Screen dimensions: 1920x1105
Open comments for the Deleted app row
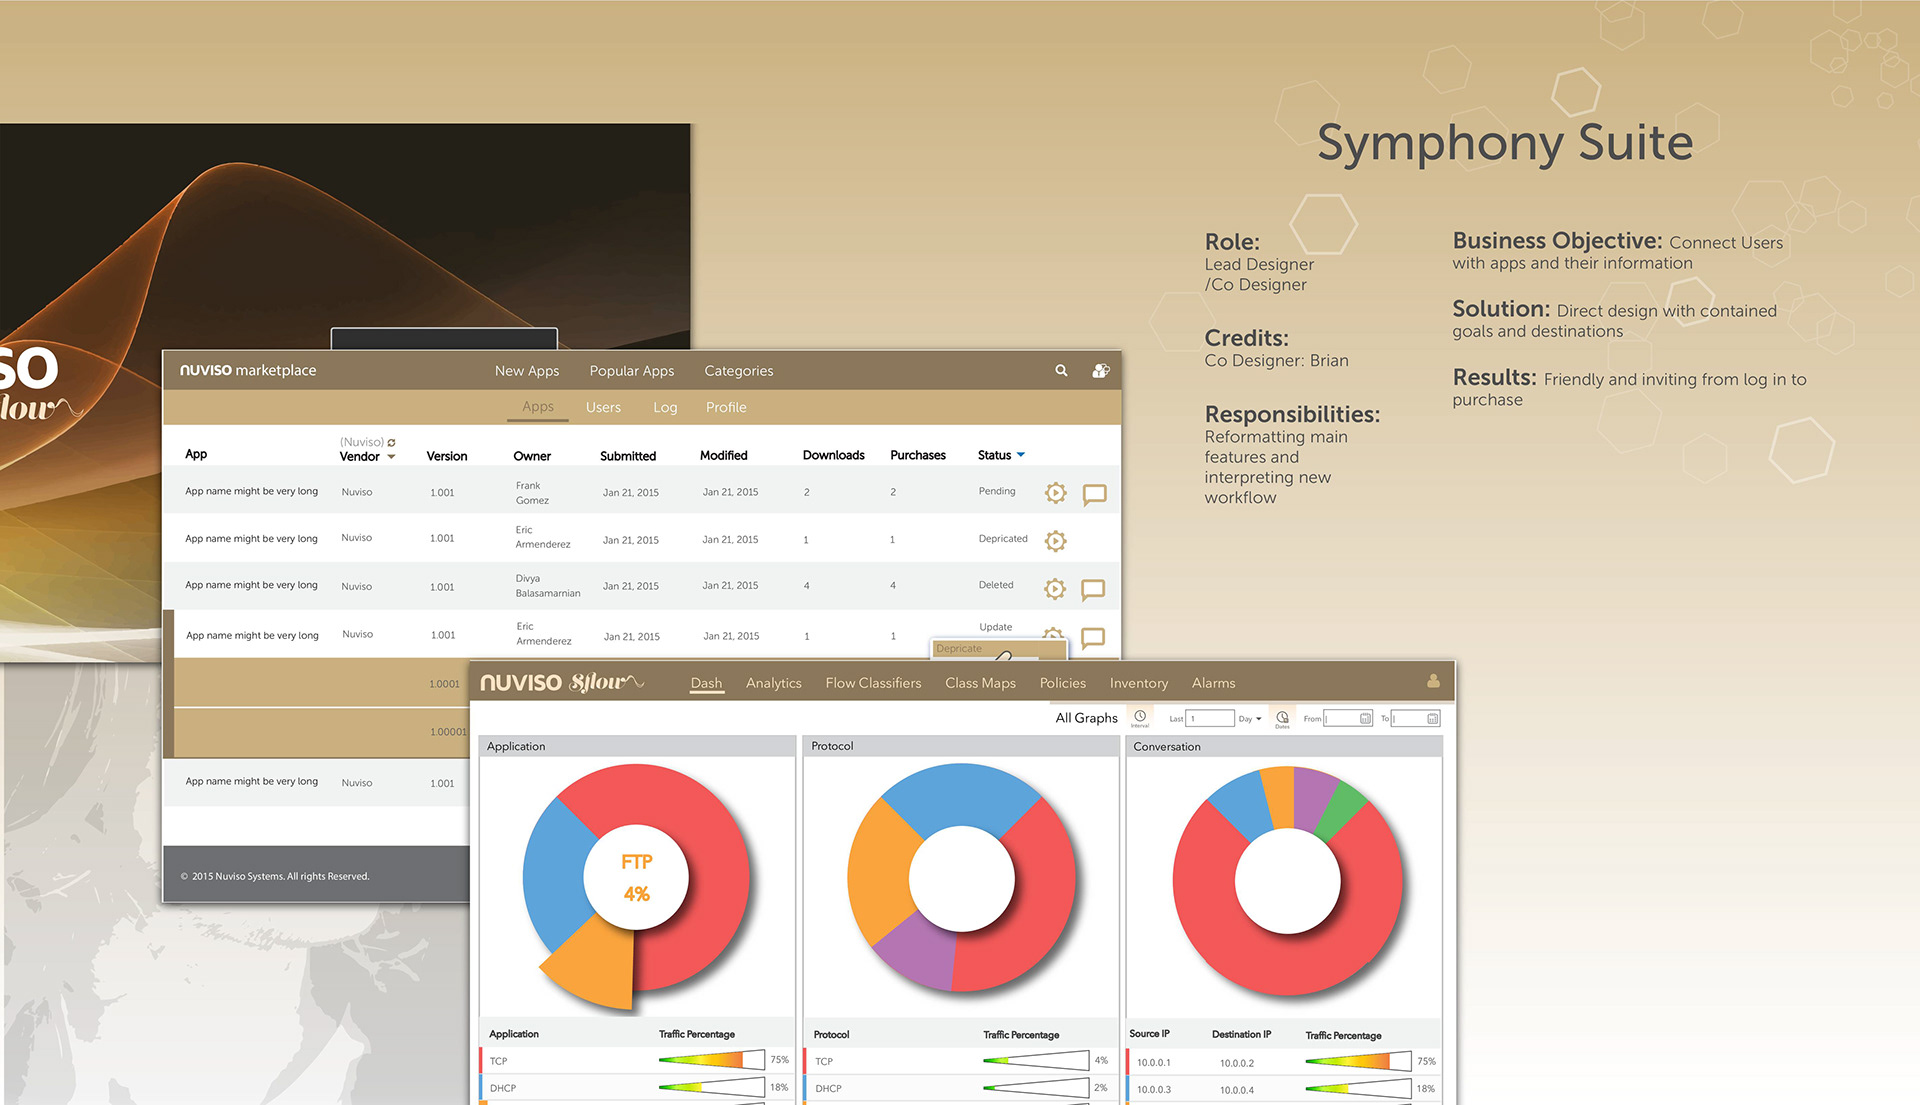point(1094,590)
